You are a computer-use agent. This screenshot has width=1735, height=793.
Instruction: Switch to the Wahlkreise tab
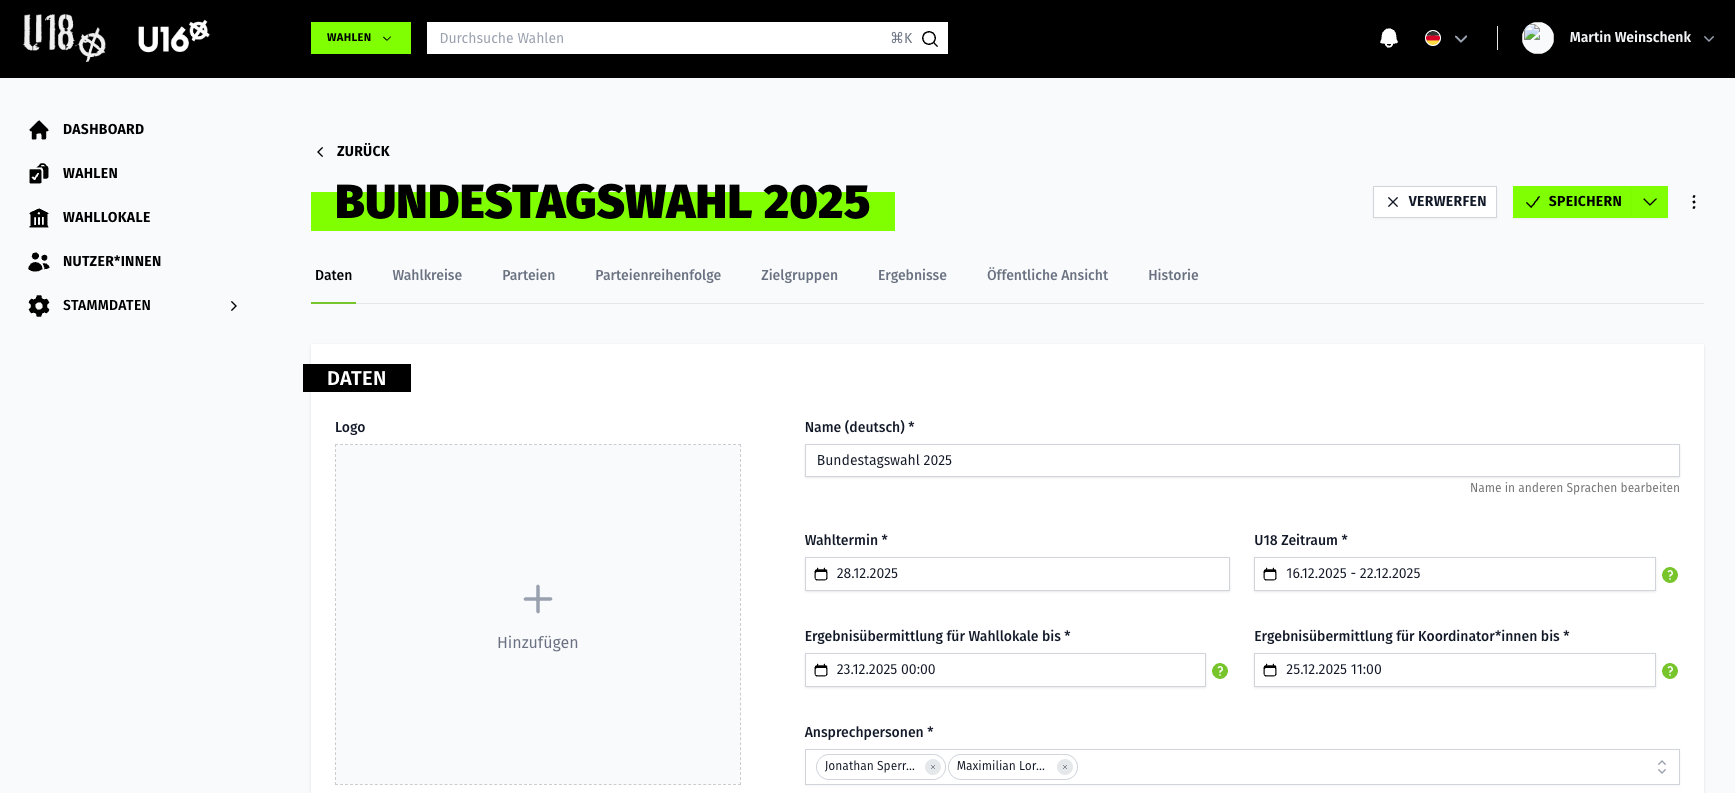427,275
